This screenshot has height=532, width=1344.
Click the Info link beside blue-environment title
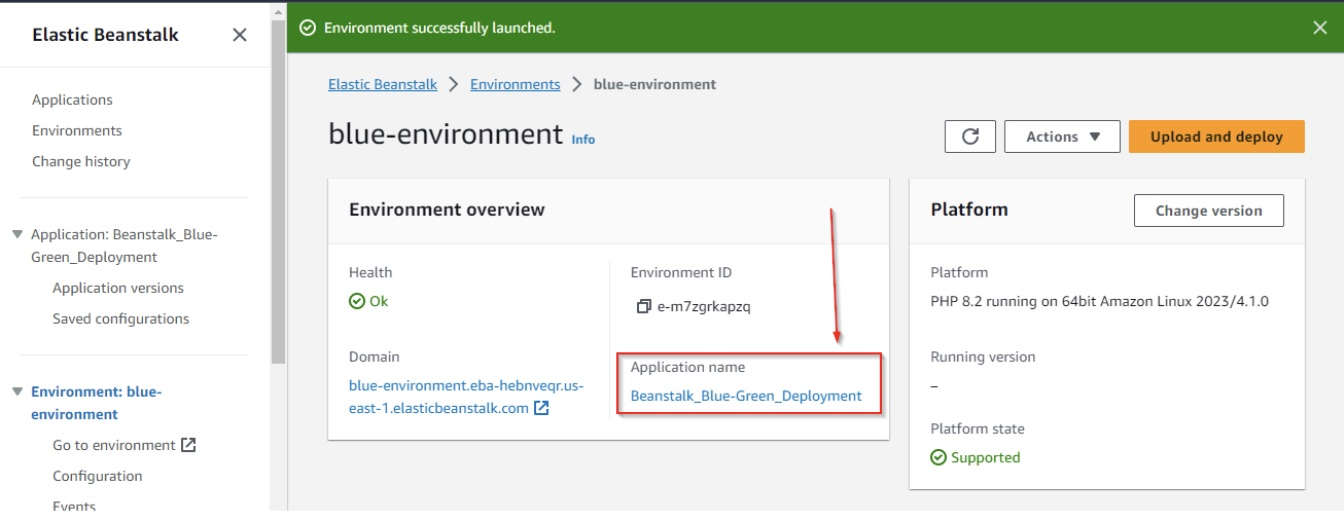tap(583, 140)
